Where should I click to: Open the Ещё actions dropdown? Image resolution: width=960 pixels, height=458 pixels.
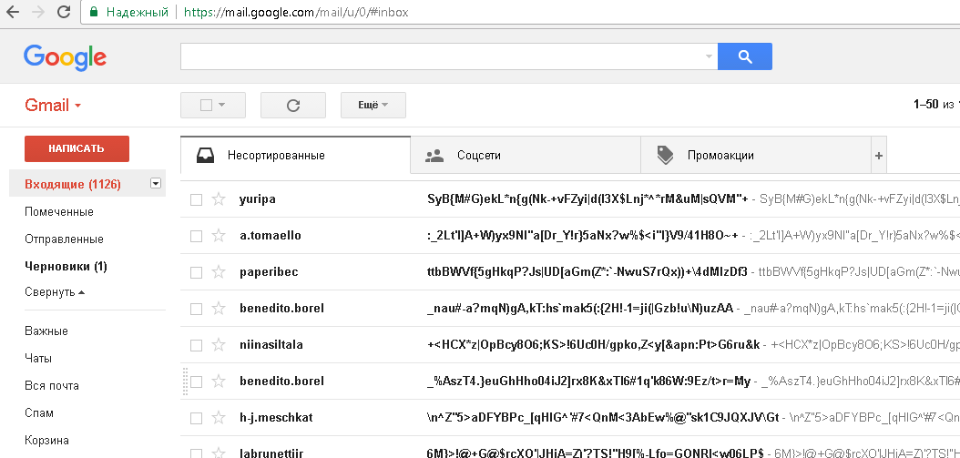pos(372,105)
